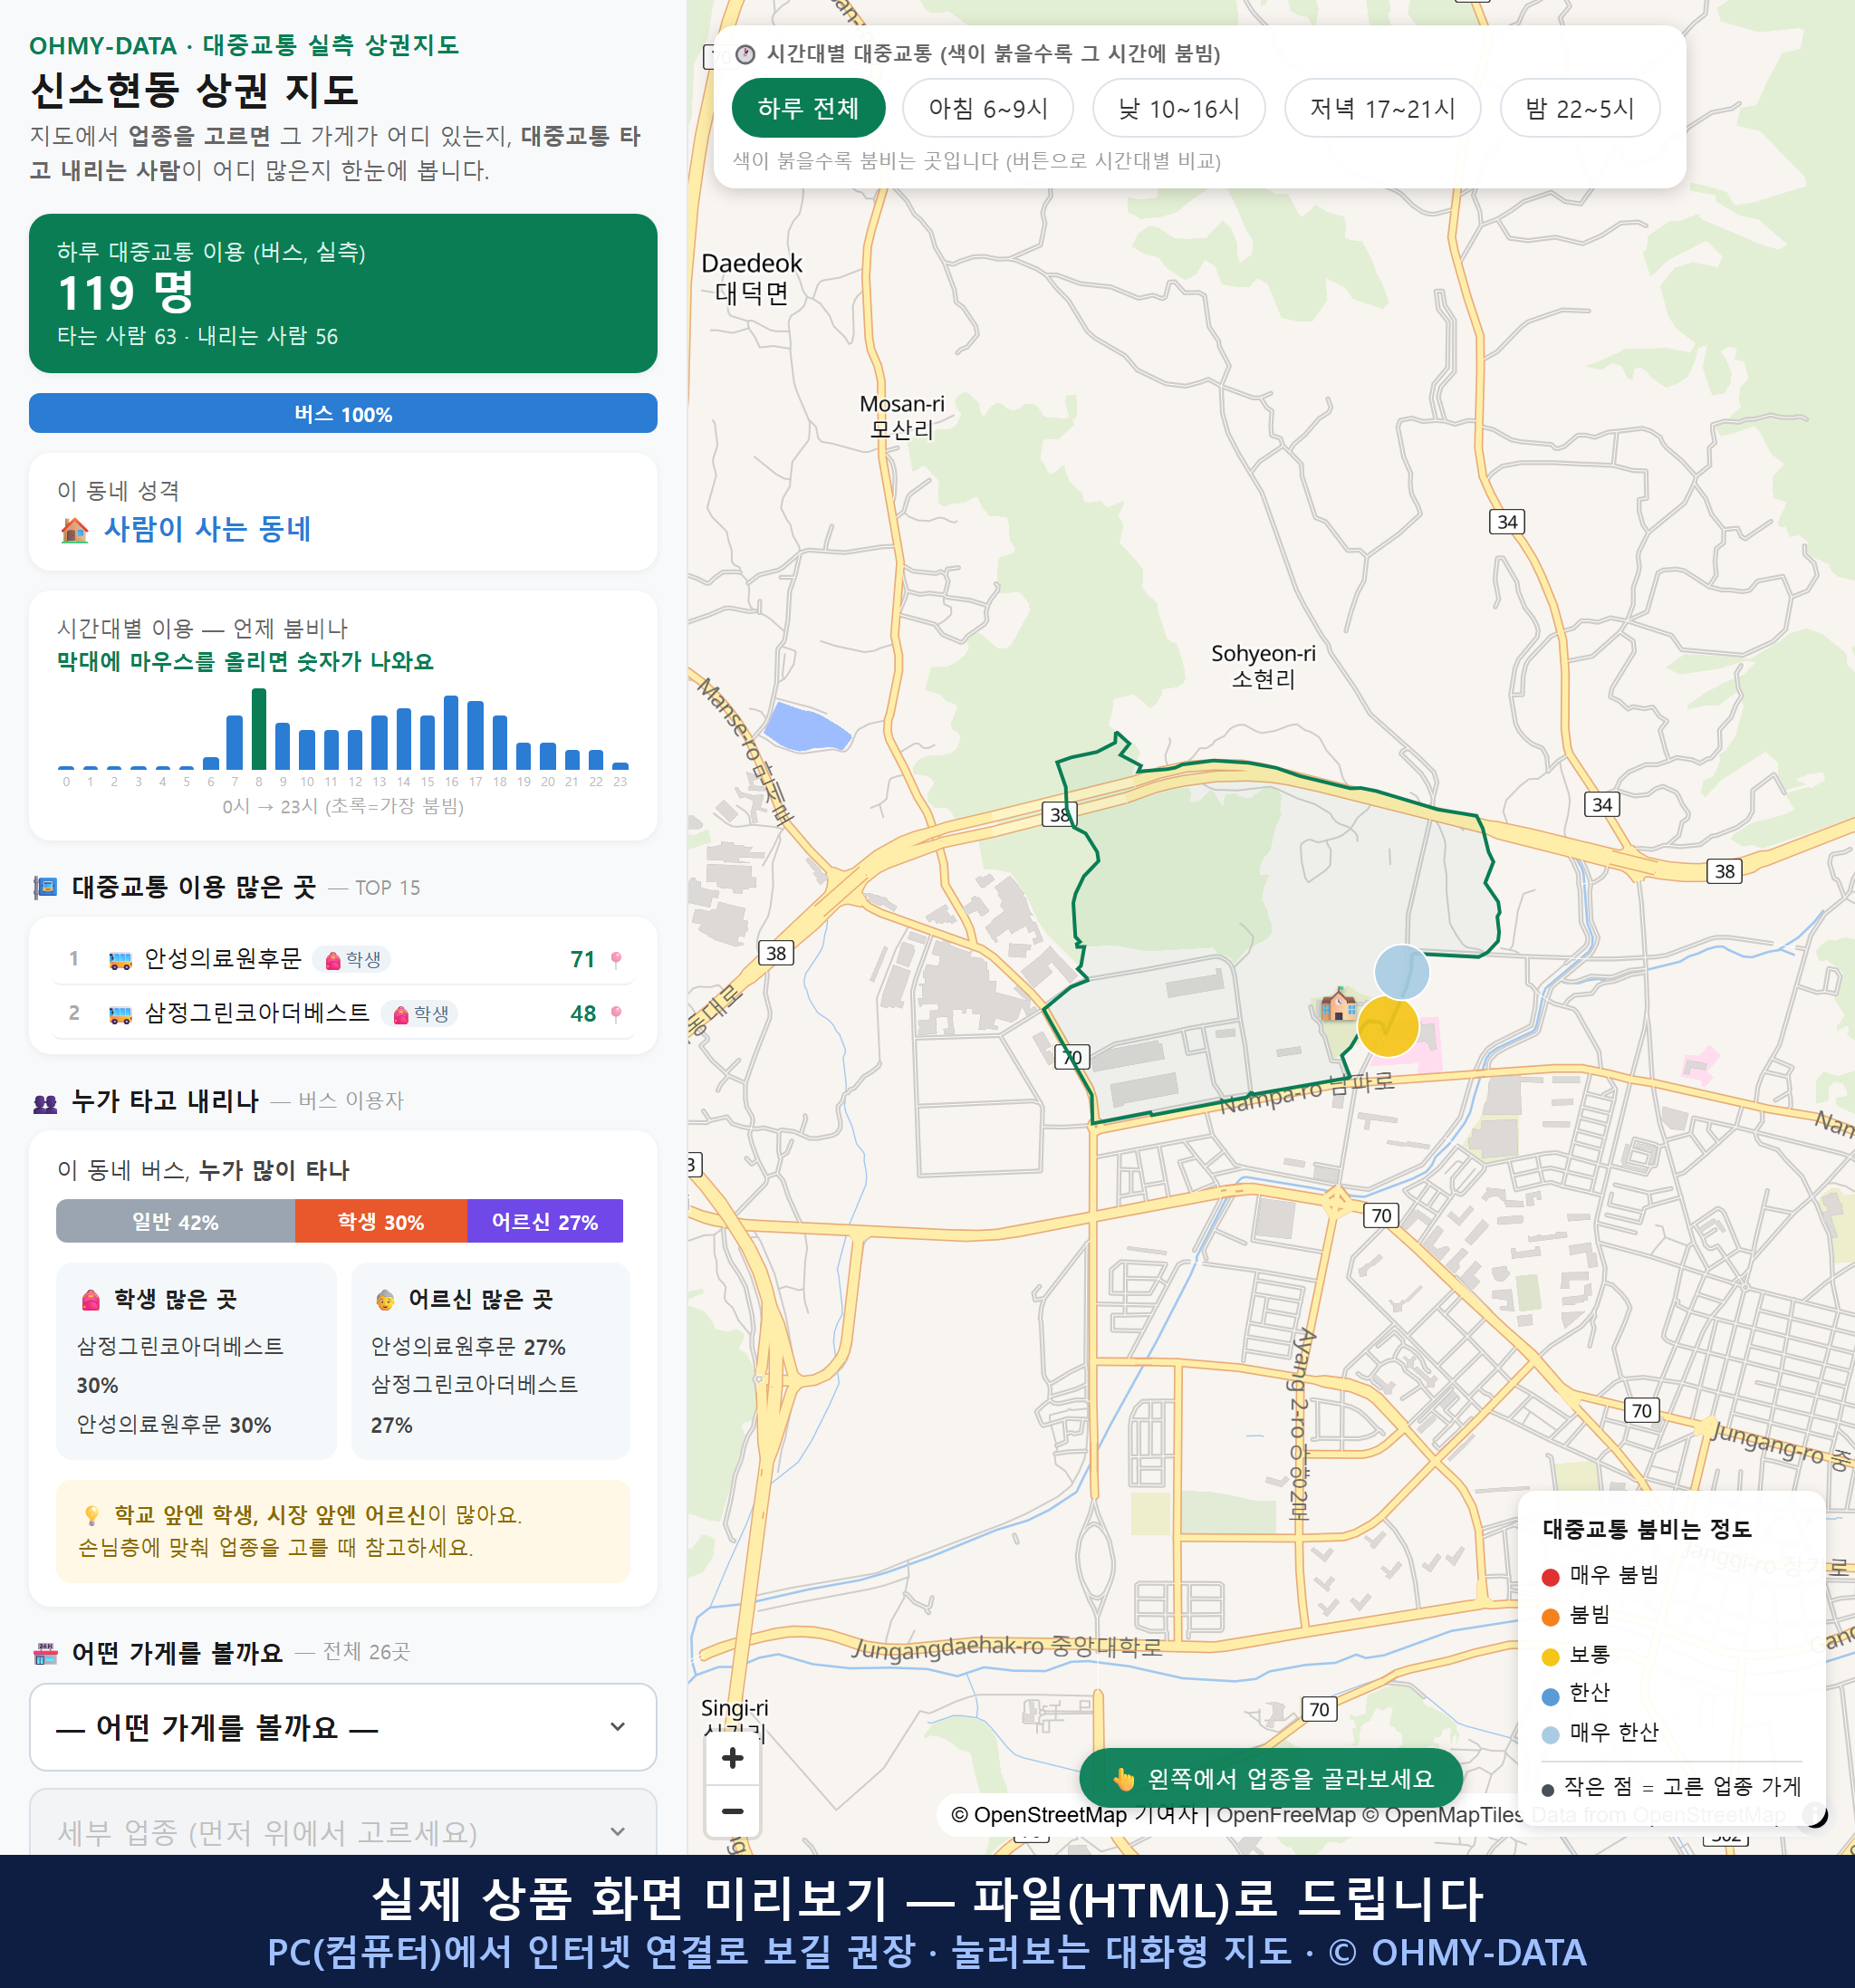
Task: Click the 어르신 많은 곳 card heading
Action: coord(481,1300)
